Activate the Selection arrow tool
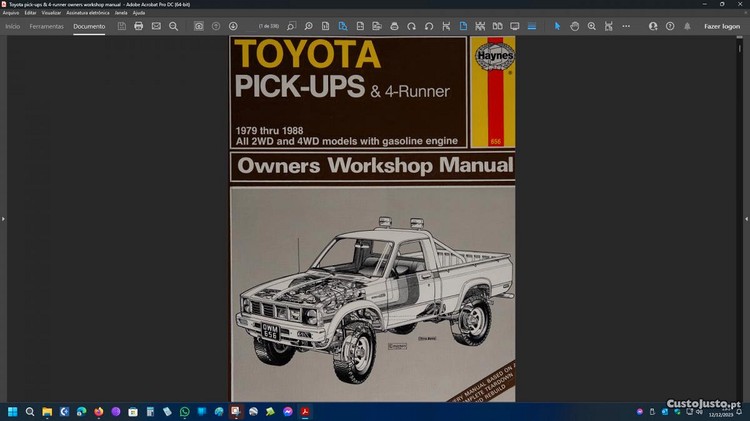750x421 pixels. point(558,26)
